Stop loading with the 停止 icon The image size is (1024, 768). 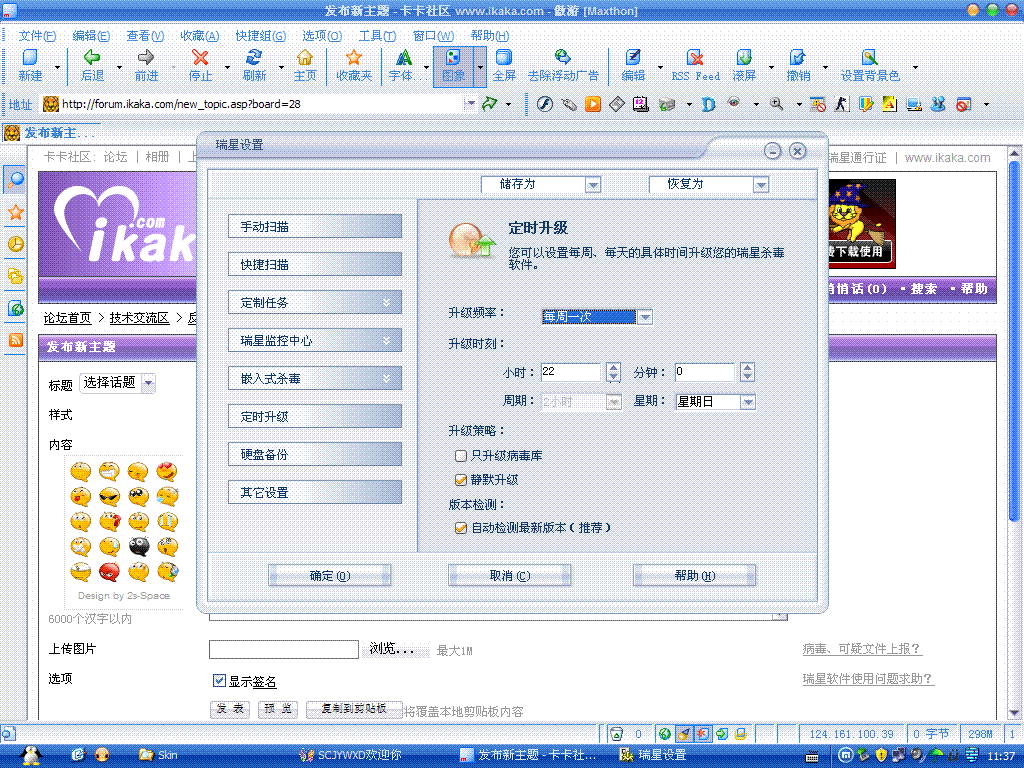200,57
